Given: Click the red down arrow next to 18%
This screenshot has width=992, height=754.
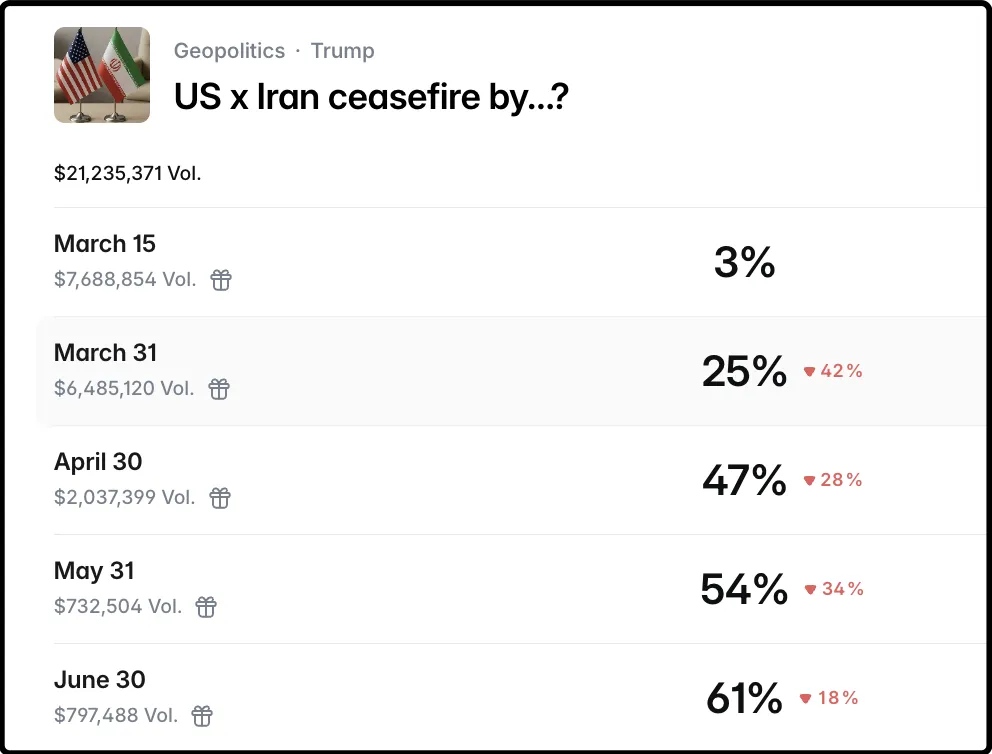Looking at the screenshot, I should click(x=806, y=699).
